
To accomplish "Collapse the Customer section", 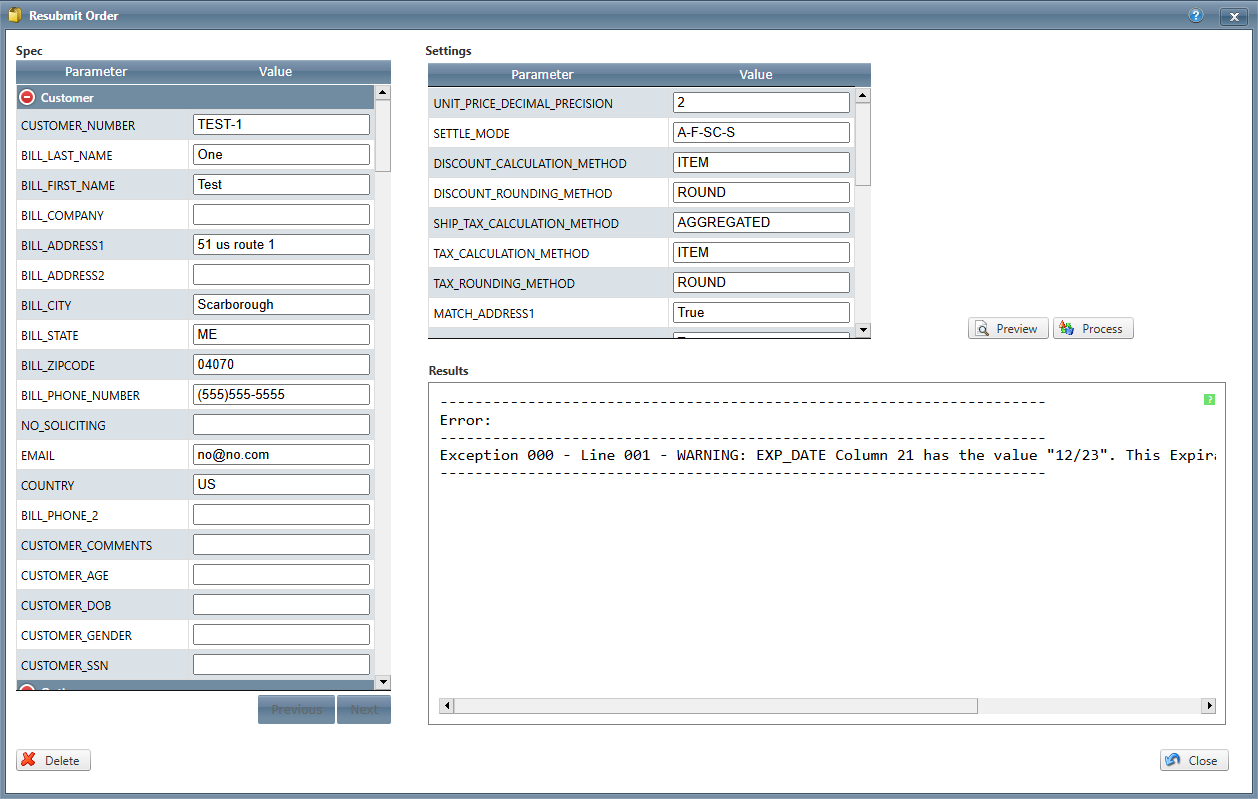I will [x=28, y=97].
